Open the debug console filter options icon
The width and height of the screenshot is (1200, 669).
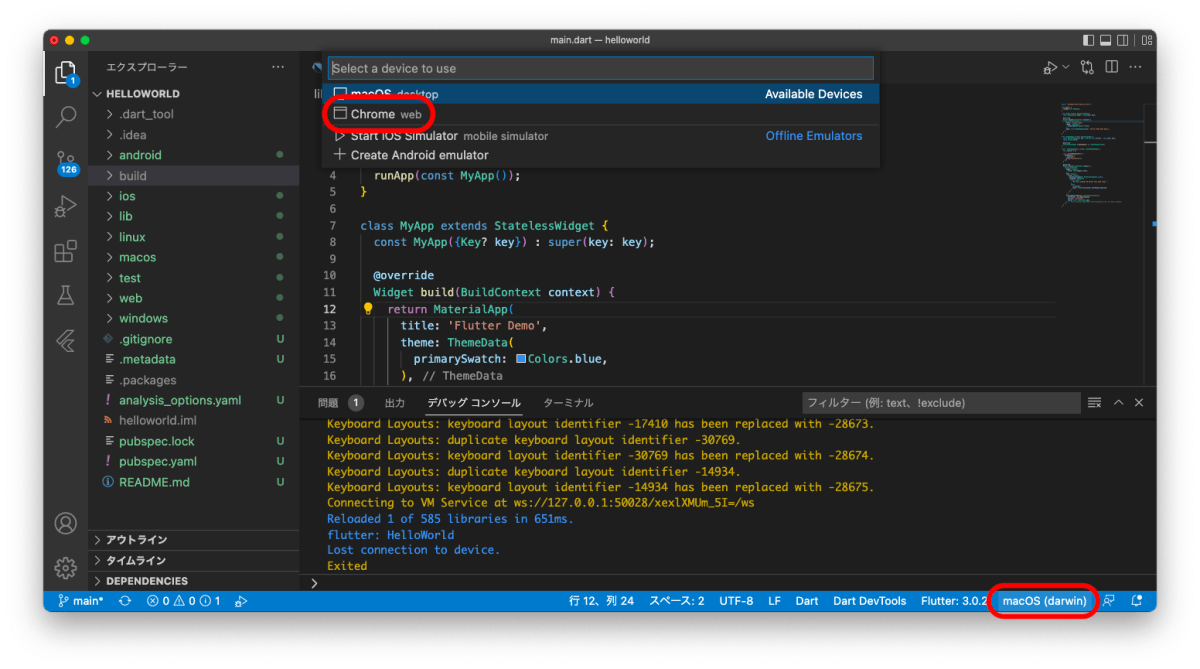[x=1095, y=403]
